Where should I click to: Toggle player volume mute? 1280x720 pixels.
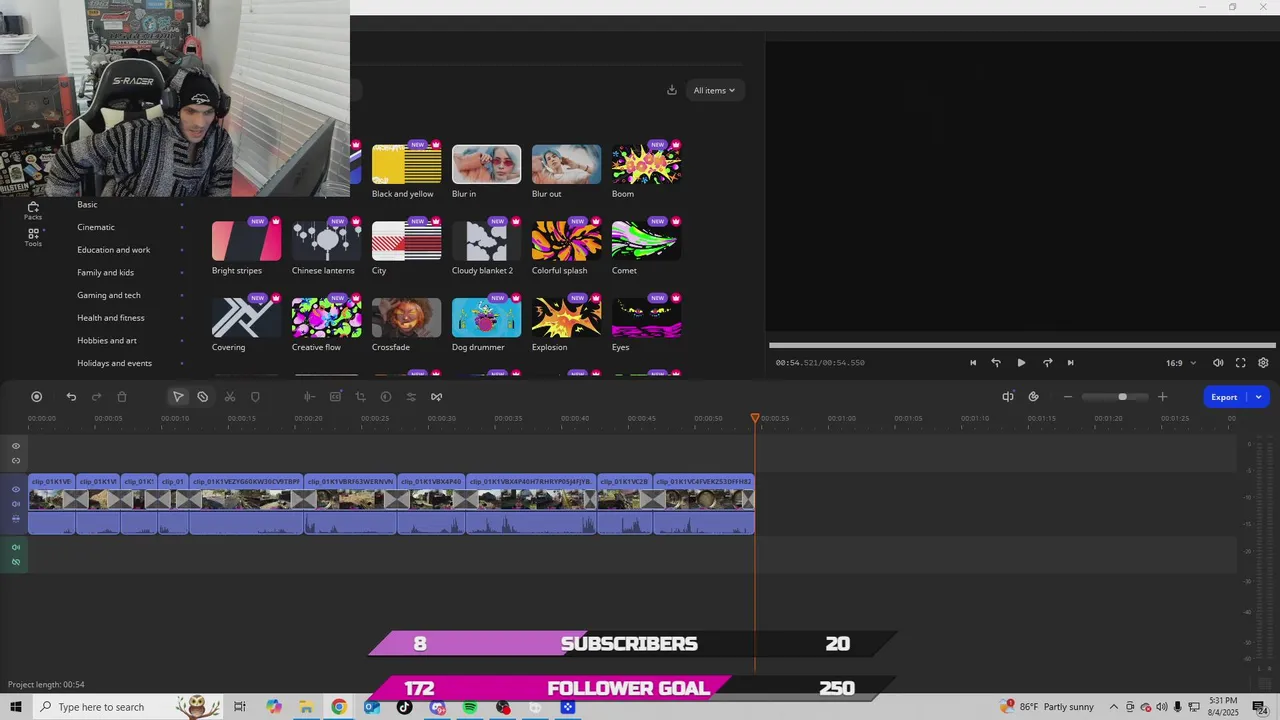click(x=1218, y=363)
